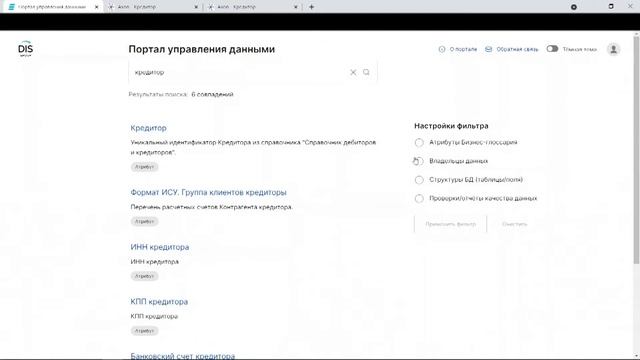Close the third browser tab

tap(296, 7)
